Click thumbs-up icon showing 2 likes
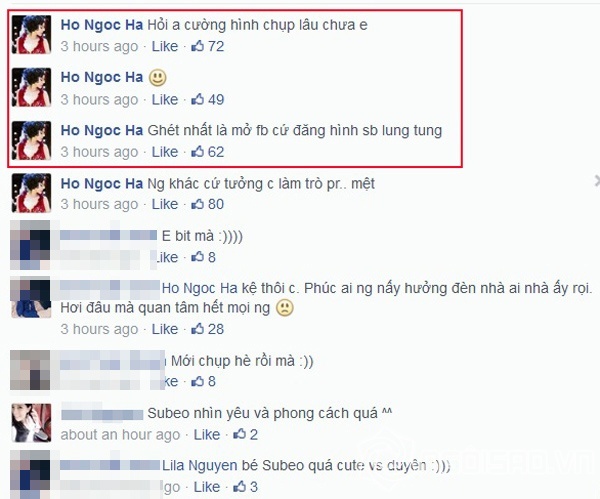This screenshot has width=600, height=499. click(x=240, y=434)
